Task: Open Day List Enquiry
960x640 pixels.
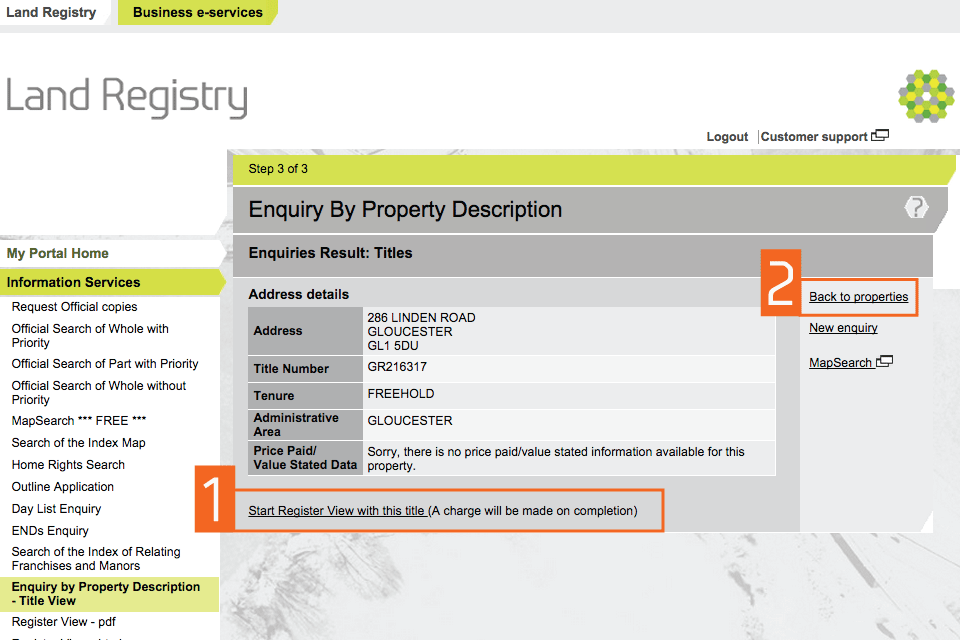Action: pos(57,509)
